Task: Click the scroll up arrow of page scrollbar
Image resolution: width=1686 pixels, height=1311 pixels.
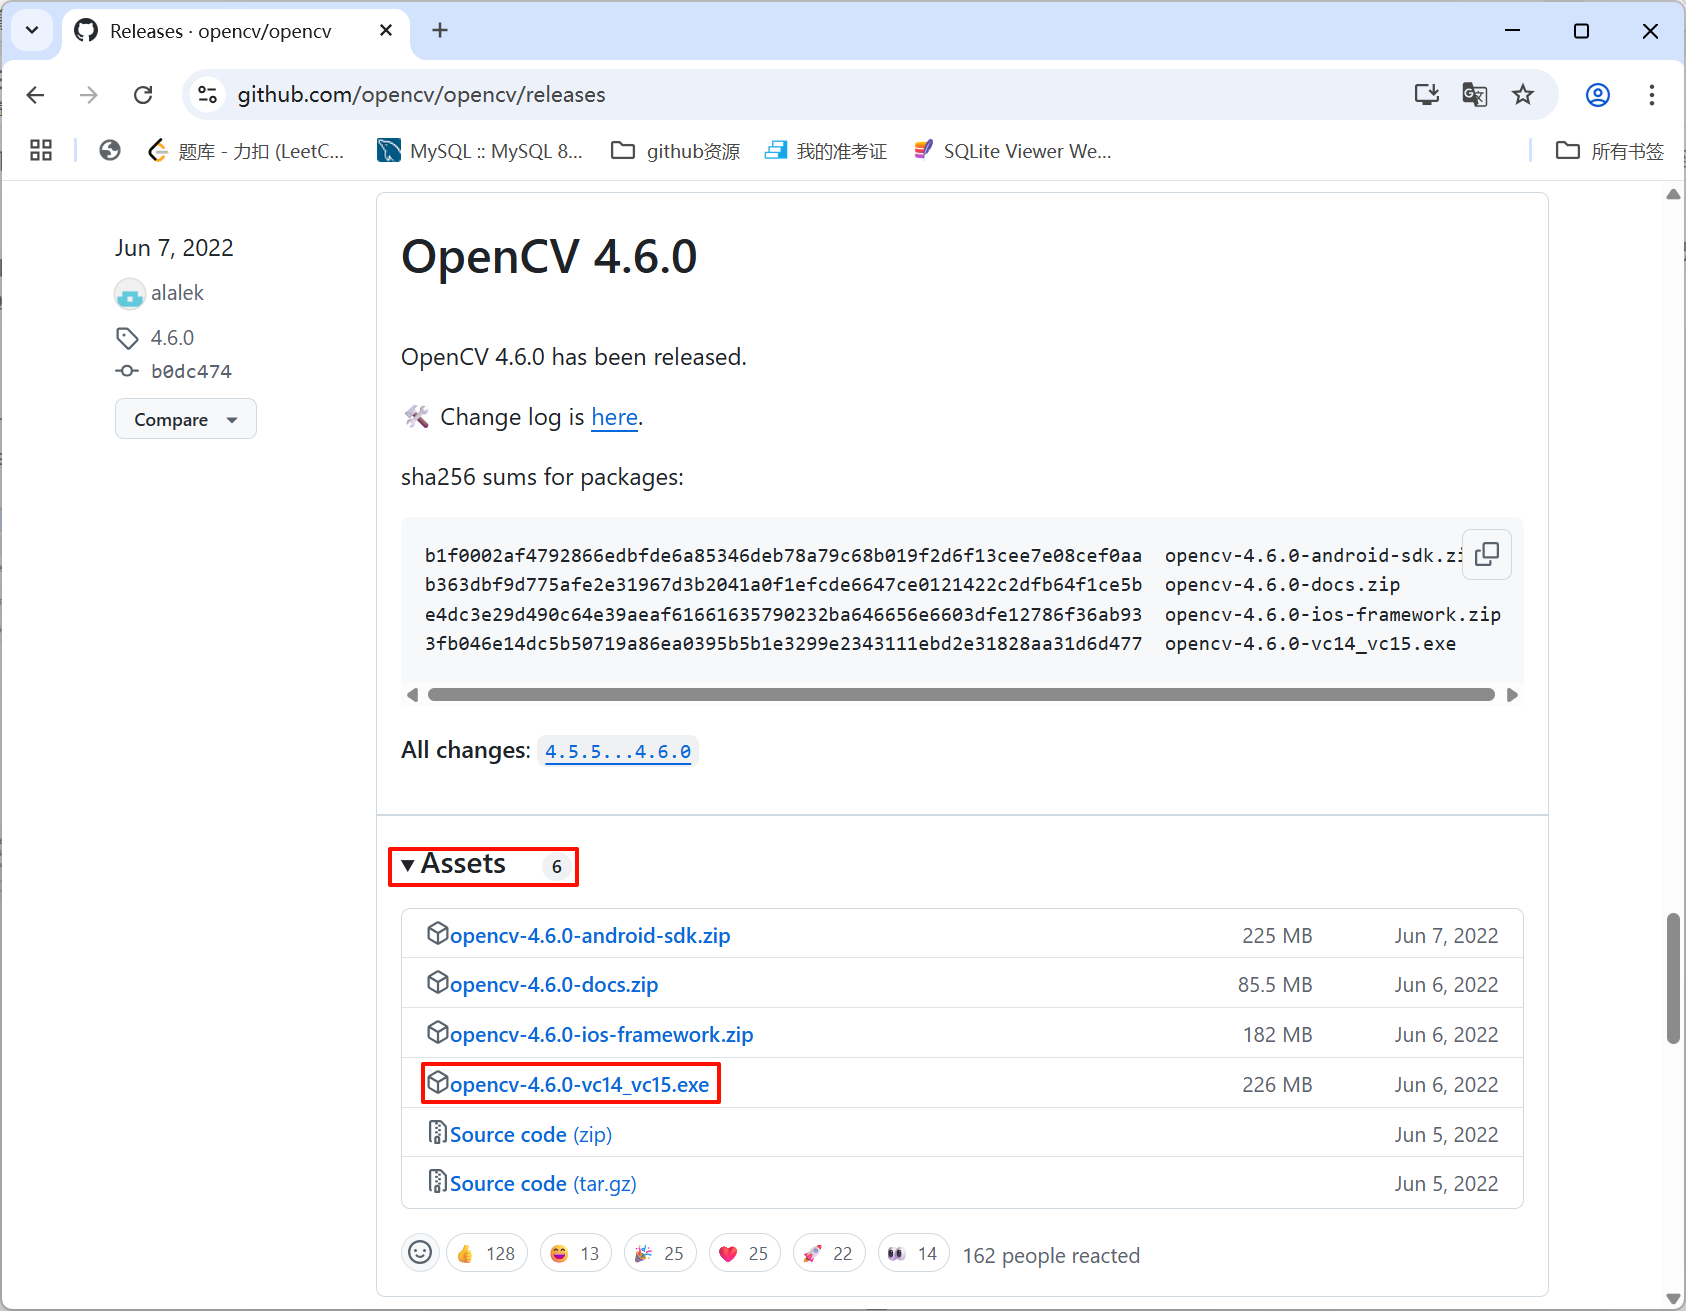Action: click(x=1673, y=195)
